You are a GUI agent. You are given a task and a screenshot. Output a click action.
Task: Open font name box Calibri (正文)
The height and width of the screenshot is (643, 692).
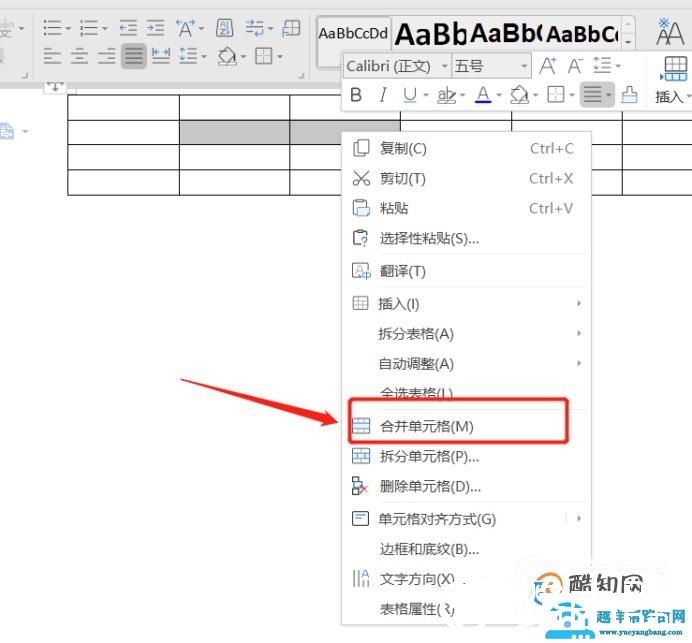coord(397,66)
